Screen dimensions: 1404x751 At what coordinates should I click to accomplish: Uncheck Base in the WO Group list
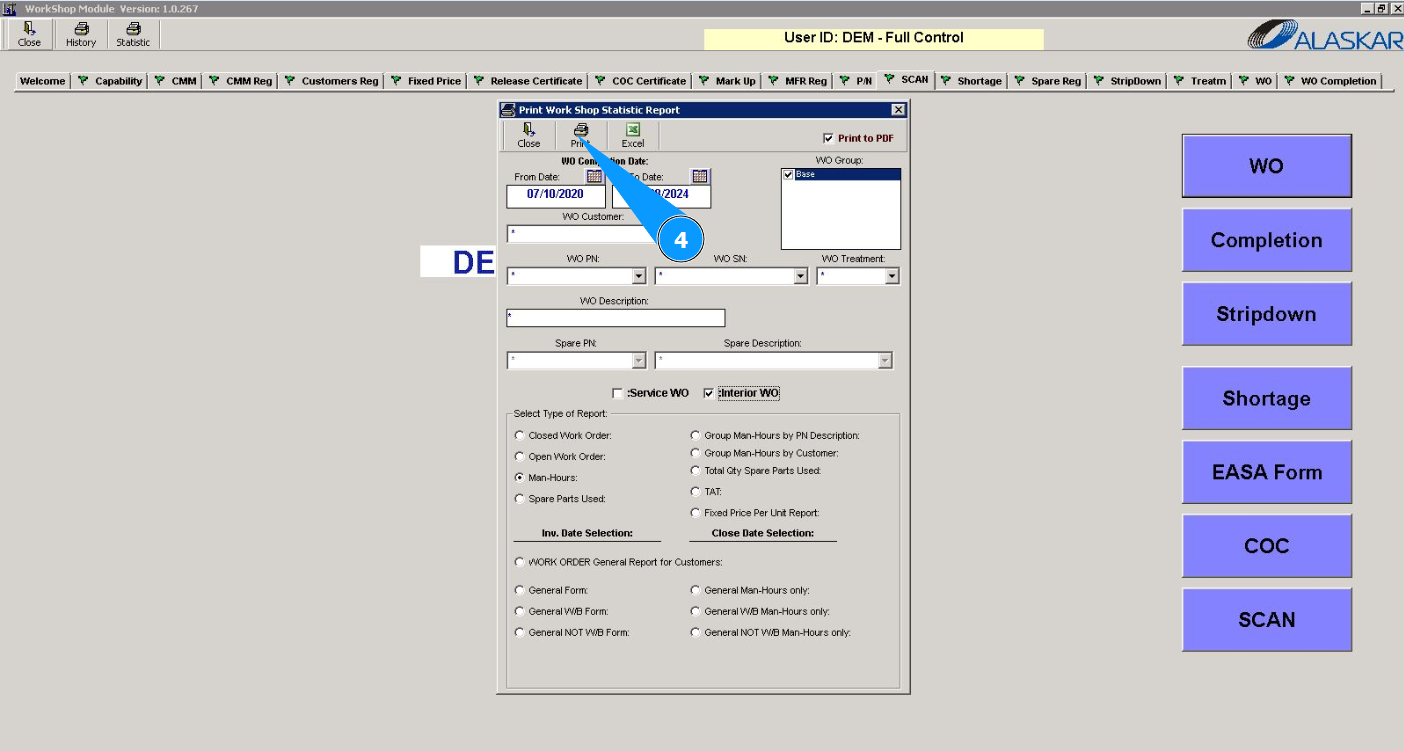789,174
